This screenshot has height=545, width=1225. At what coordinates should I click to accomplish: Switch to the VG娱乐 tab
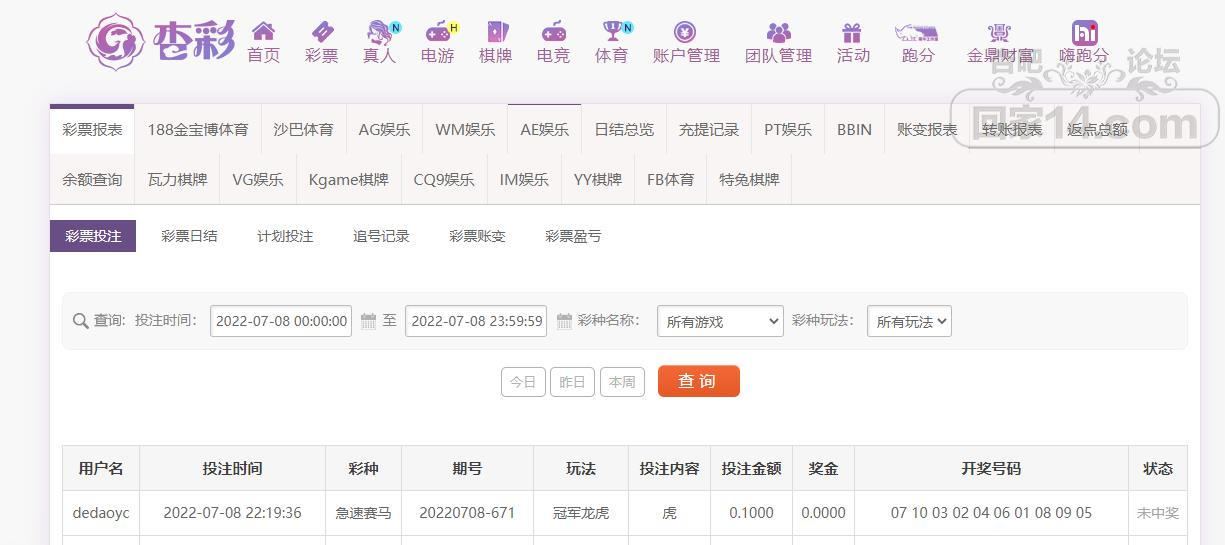pyautogui.click(x=258, y=180)
